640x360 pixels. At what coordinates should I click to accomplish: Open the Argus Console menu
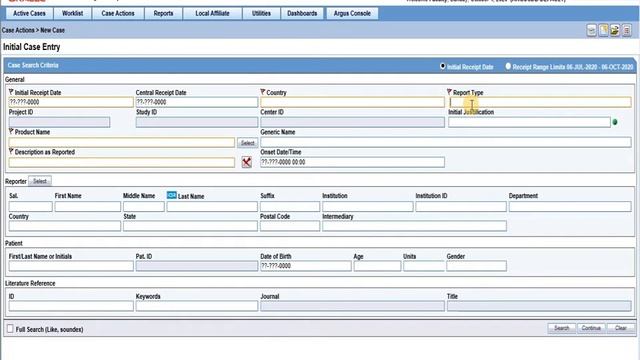(x=352, y=13)
